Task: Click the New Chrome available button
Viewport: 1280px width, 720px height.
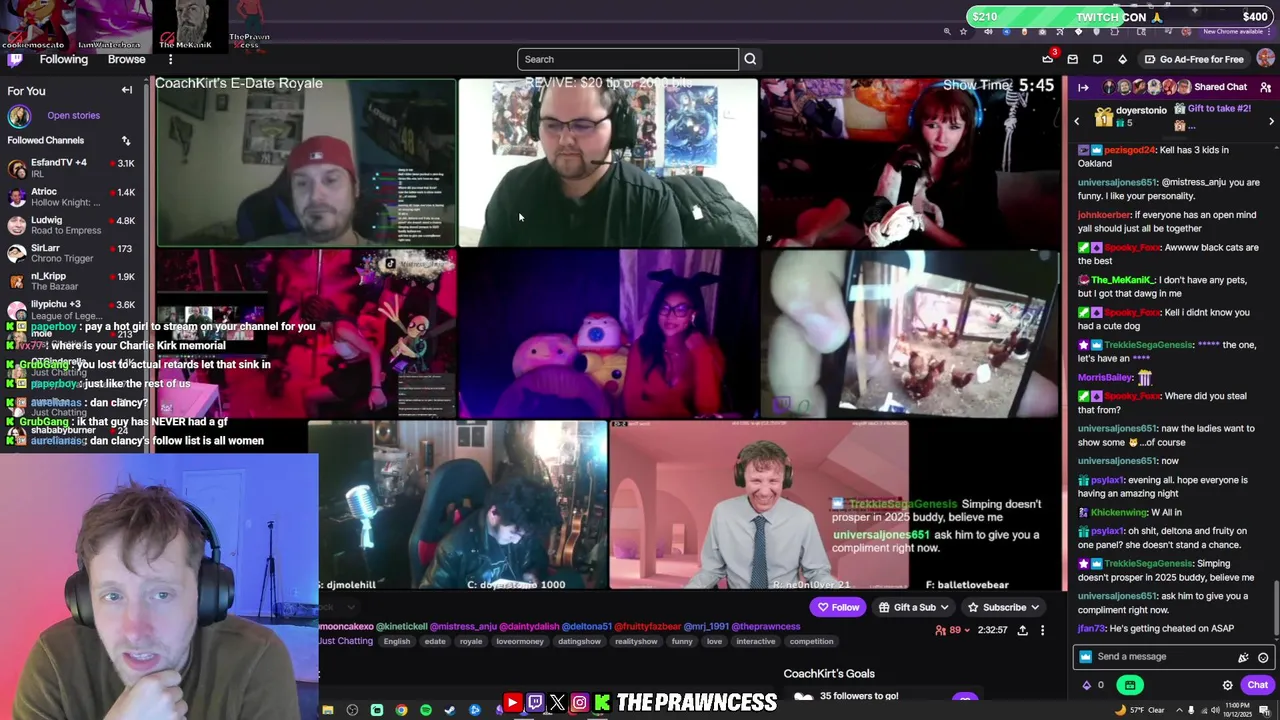Action: click(x=1233, y=32)
